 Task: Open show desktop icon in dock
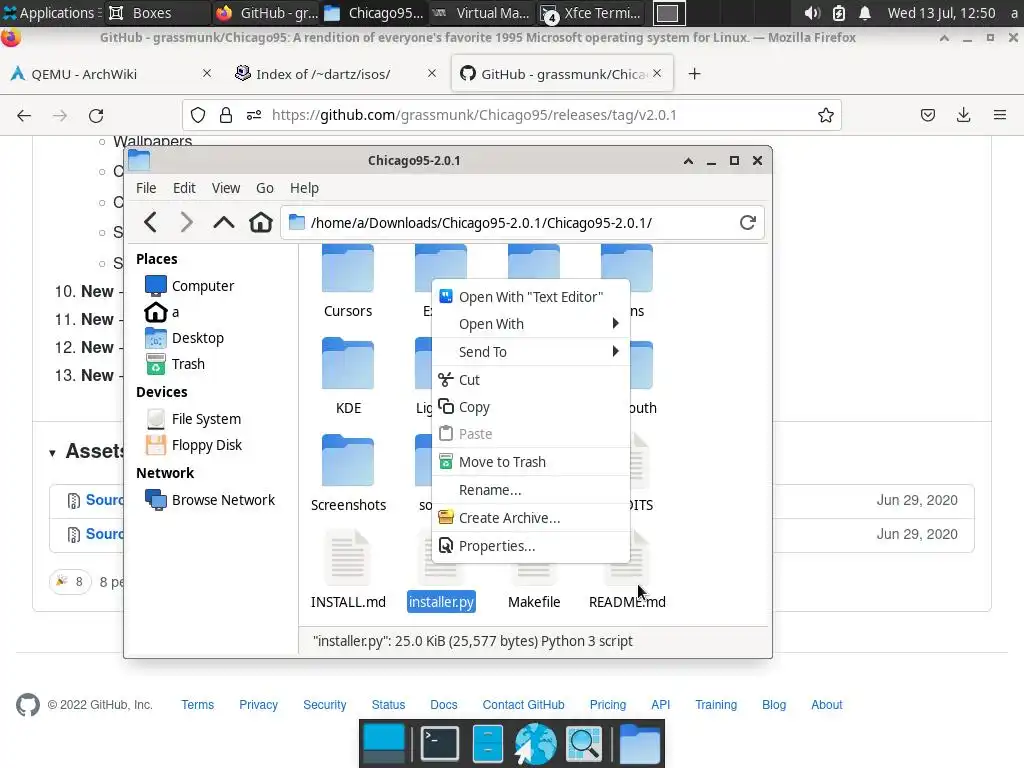pyautogui.click(x=384, y=743)
